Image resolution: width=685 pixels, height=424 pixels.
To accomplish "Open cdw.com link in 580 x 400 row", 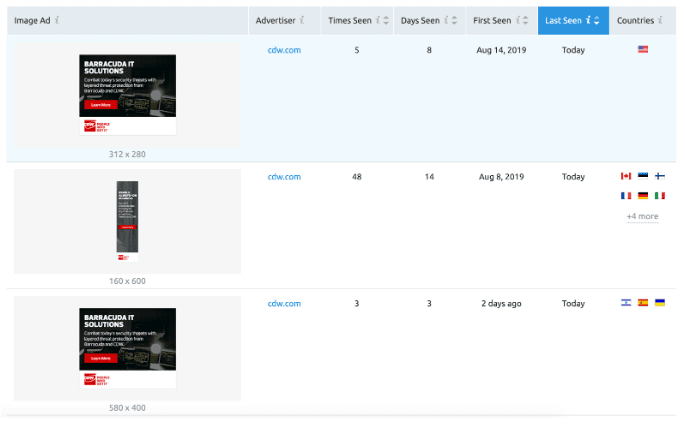I will (284, 303).
